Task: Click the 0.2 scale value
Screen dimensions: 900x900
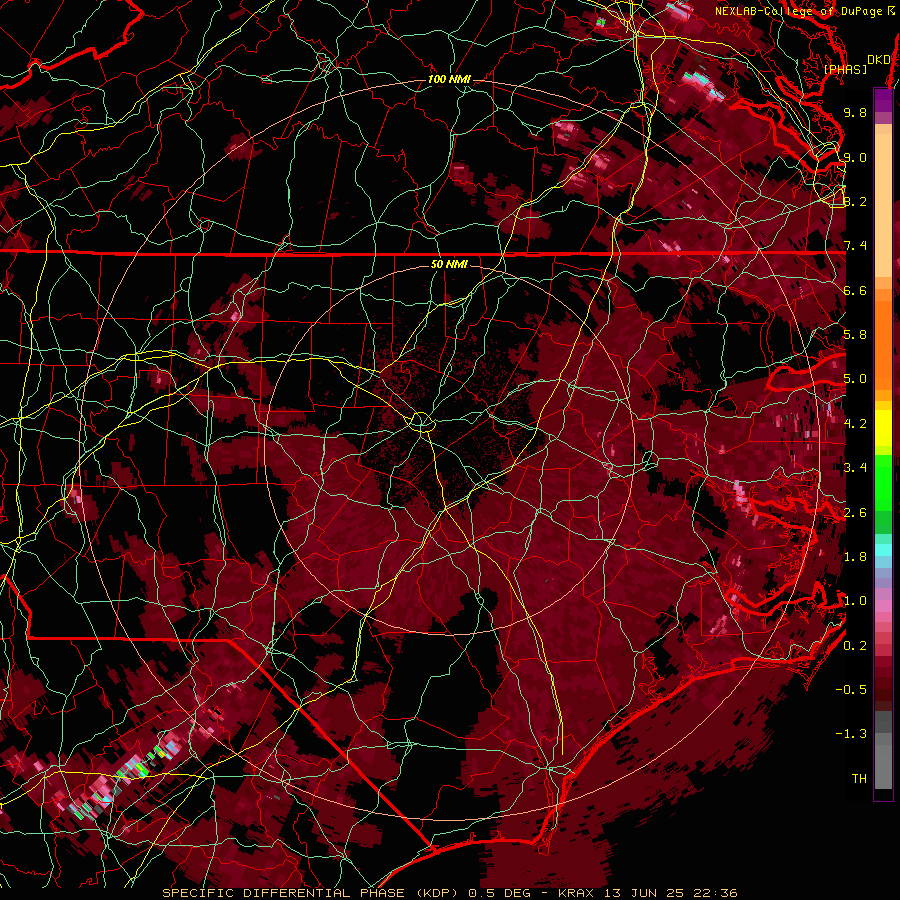Action: pyautogui.click(x=855, y=646)
